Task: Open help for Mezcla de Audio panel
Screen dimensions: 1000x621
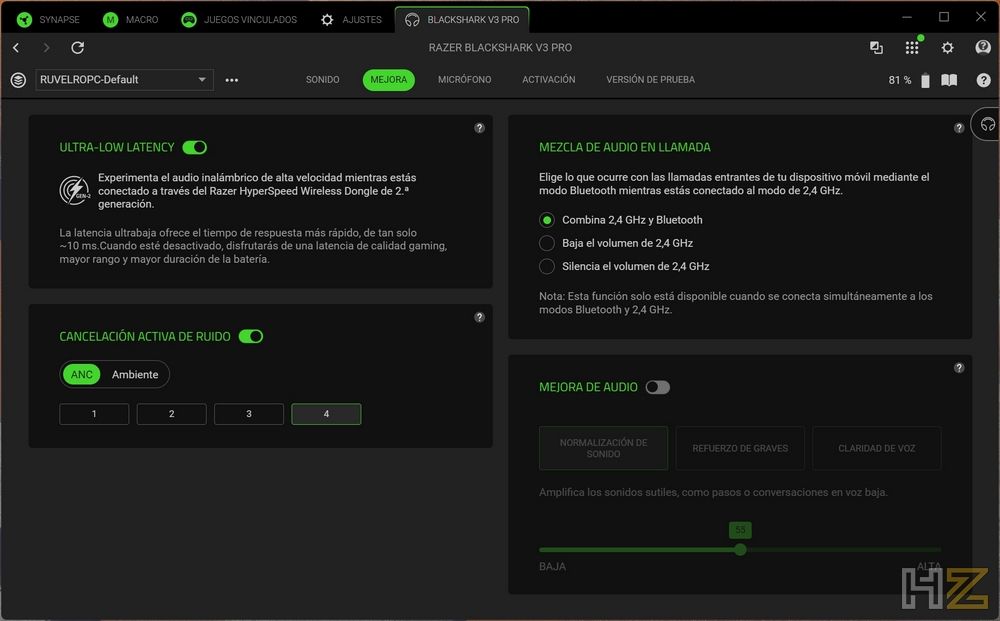Action: (959, 128)
